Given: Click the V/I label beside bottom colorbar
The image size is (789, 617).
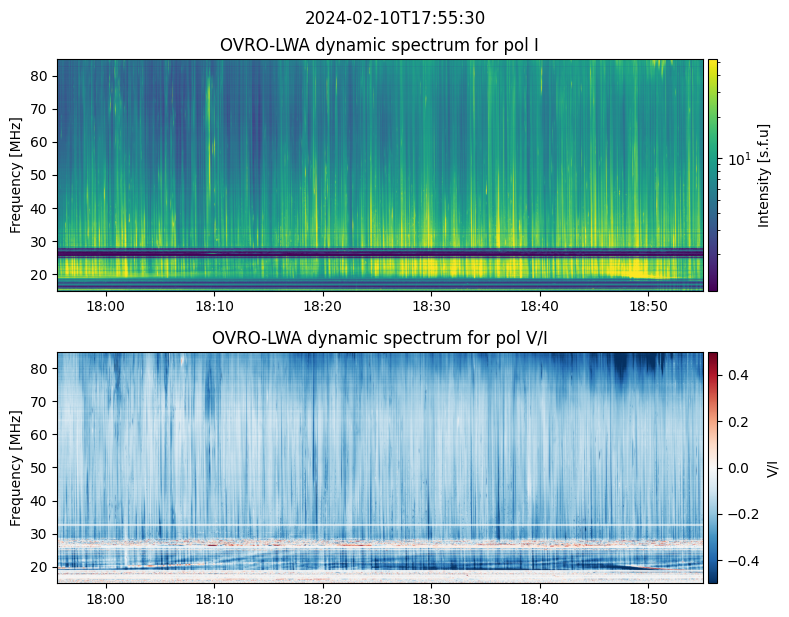Looking at the screenshot, I should tap(771, 467).
